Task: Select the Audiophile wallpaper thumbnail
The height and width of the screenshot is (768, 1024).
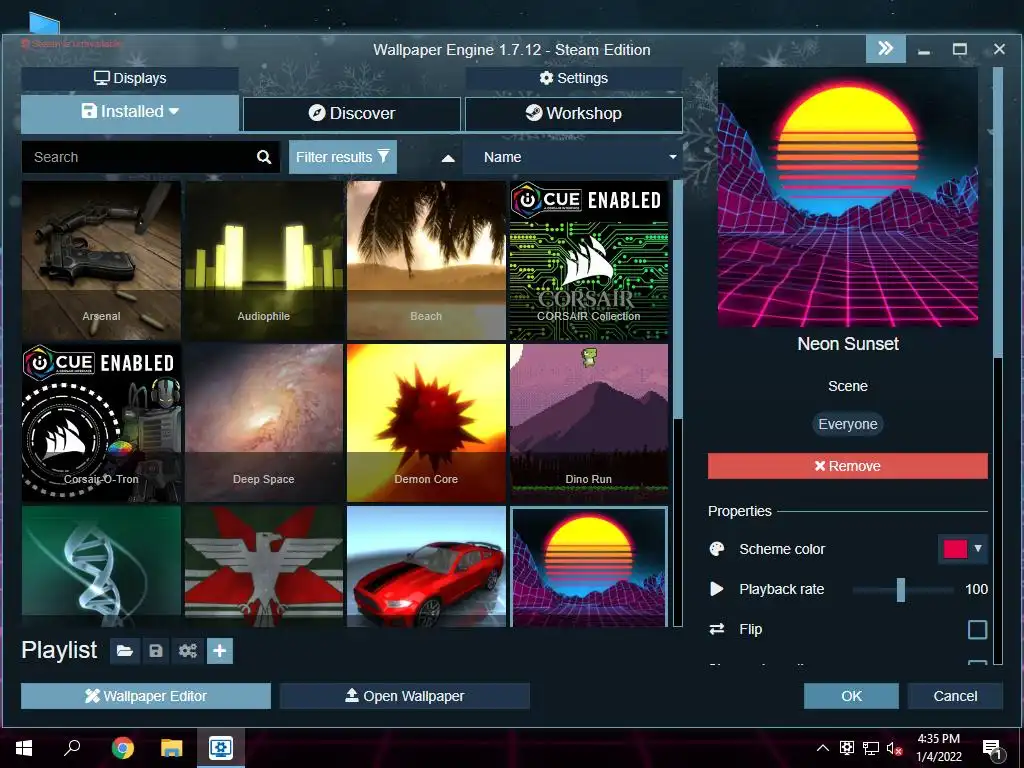Action: click(264, 261)
